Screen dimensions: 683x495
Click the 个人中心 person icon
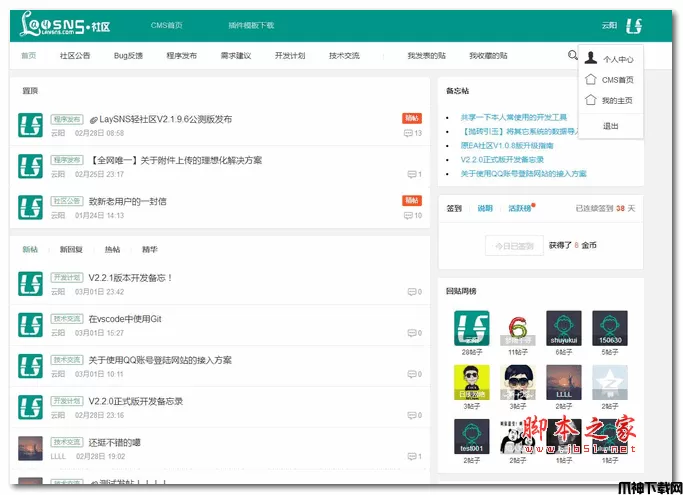(x=591, y=59)
